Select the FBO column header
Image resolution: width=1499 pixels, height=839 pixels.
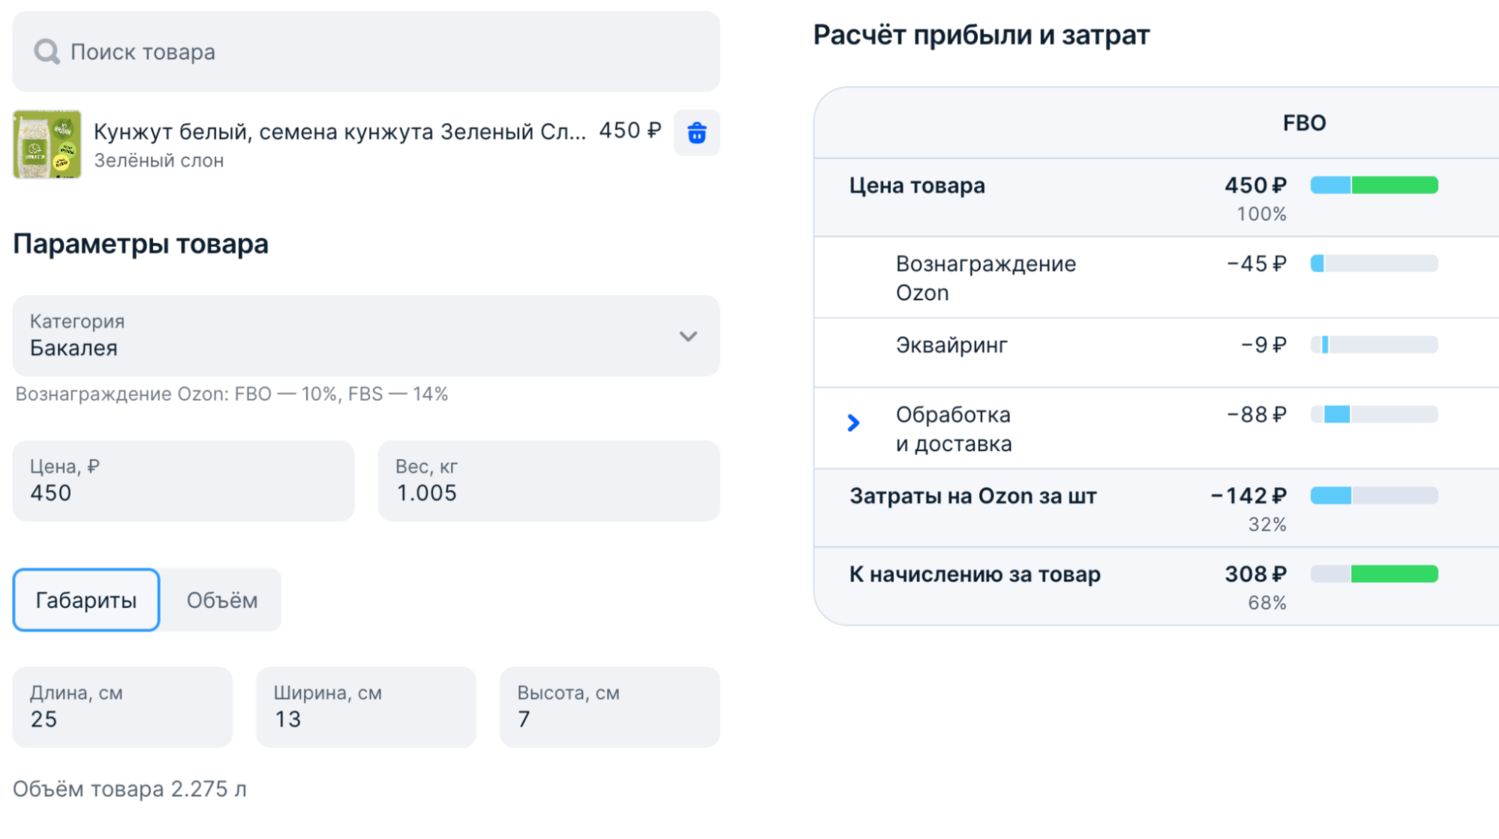coord(1304,123)
